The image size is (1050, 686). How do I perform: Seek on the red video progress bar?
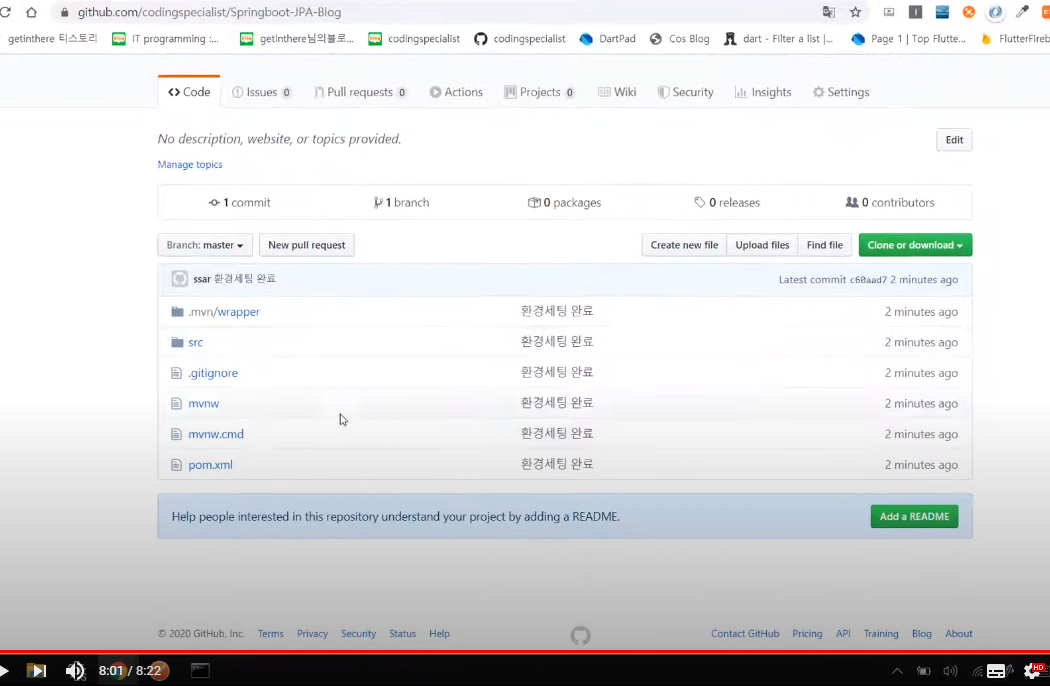(525, 651)
